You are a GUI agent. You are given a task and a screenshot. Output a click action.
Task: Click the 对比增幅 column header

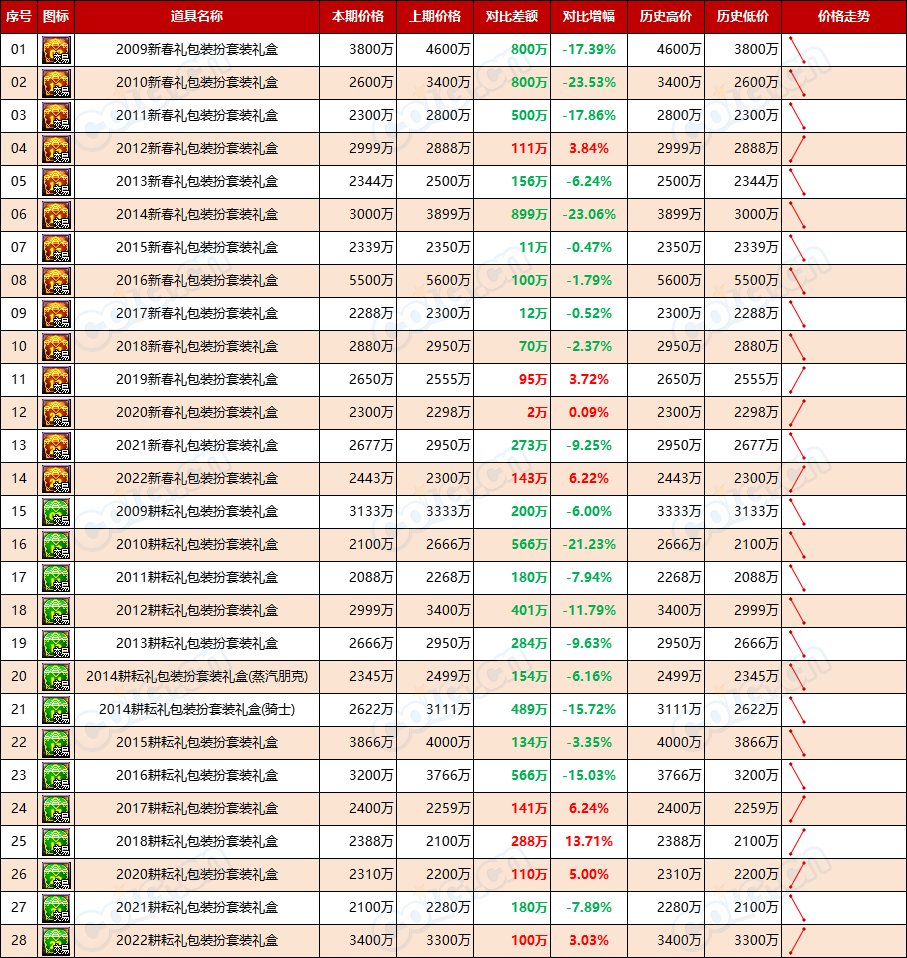pos(589,17)
